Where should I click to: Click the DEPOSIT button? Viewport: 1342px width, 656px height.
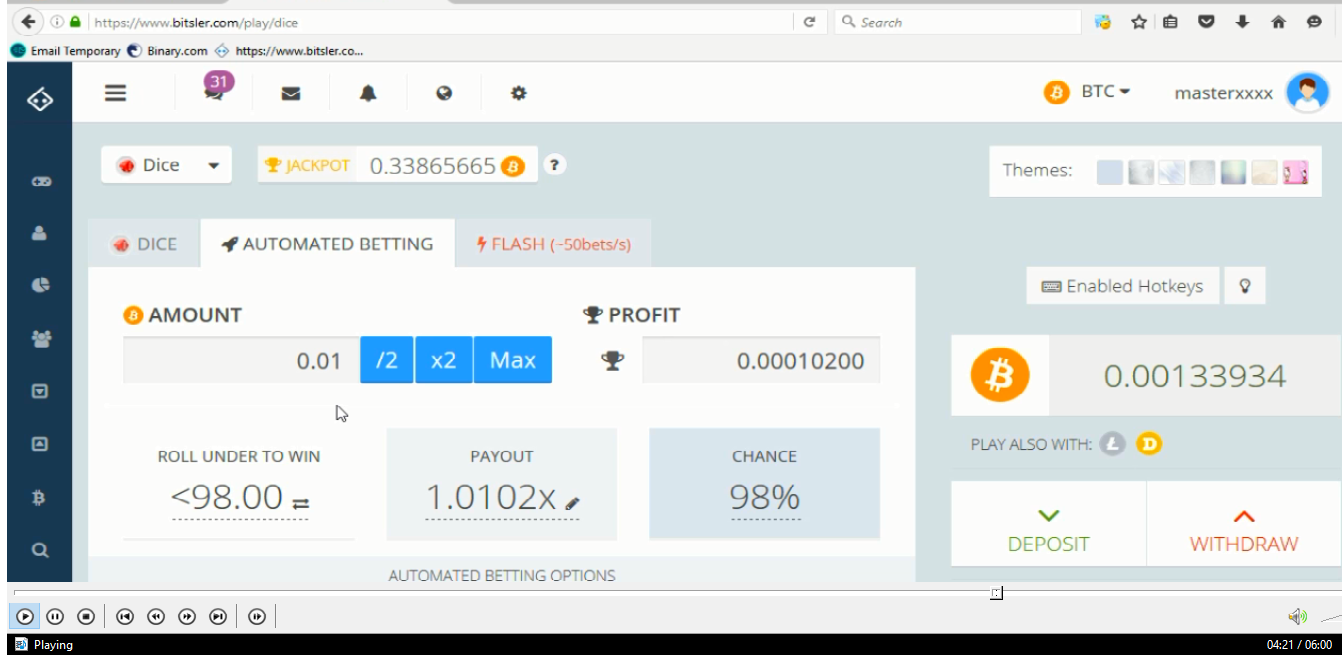pyautogui.click(x=1048, y=524)
